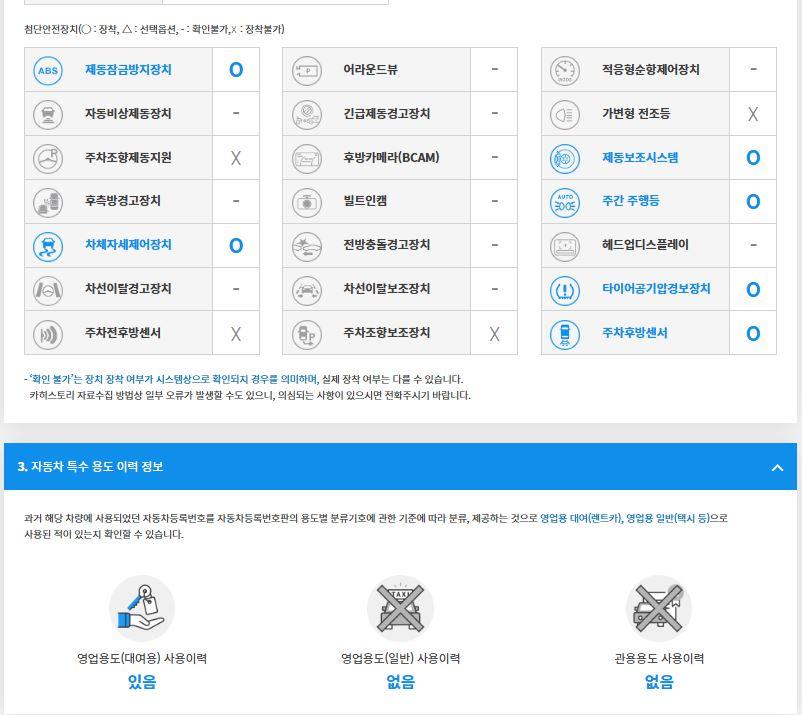
Task: Click the 3. 자동차 특수 용도 이력 정보 header
Action: coord(91,467)
